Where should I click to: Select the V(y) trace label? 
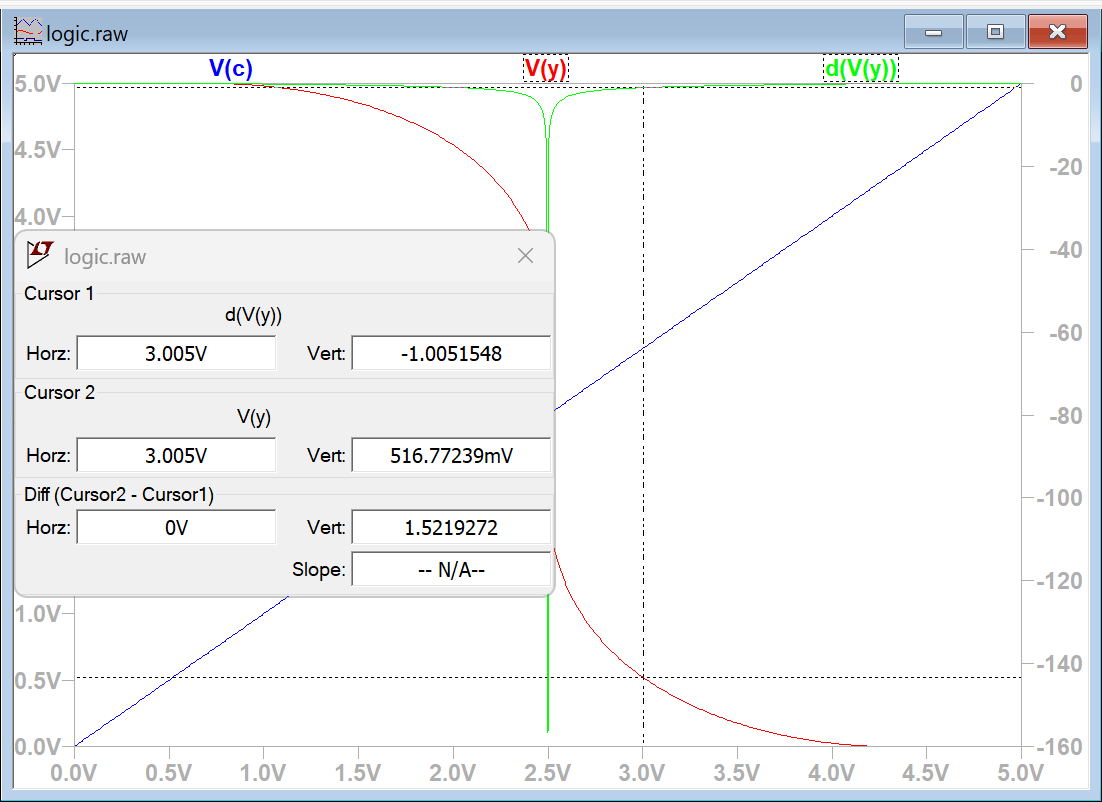(546, 68)
